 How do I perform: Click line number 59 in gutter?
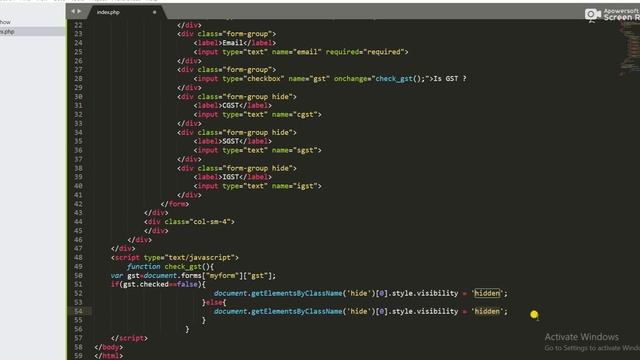coord(78,356)
